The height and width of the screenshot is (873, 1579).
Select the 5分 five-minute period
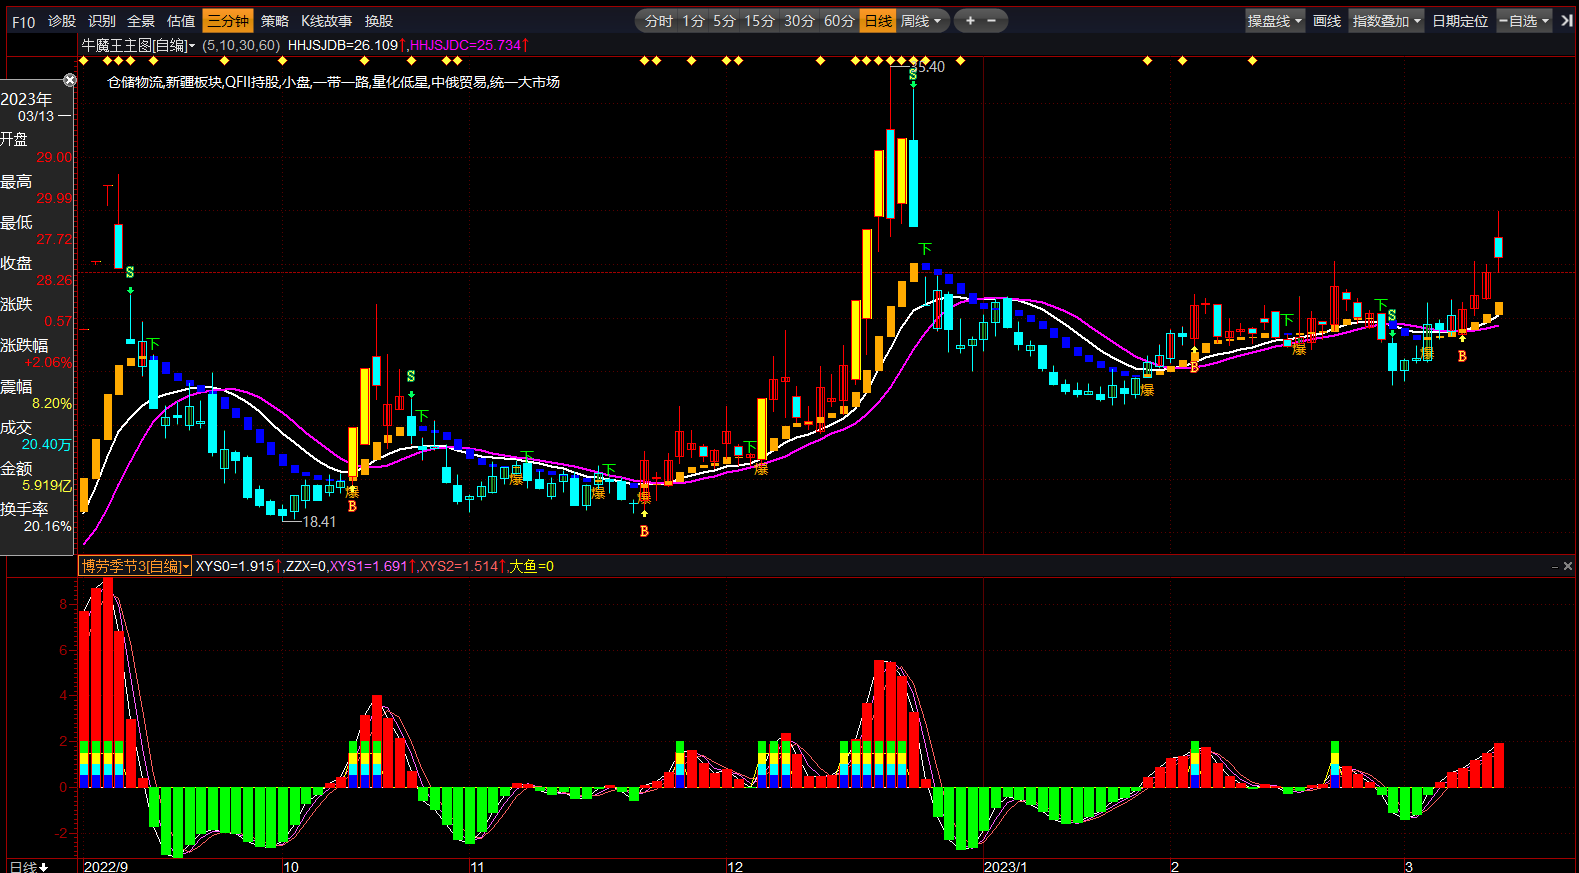click(x=724, y=21)
